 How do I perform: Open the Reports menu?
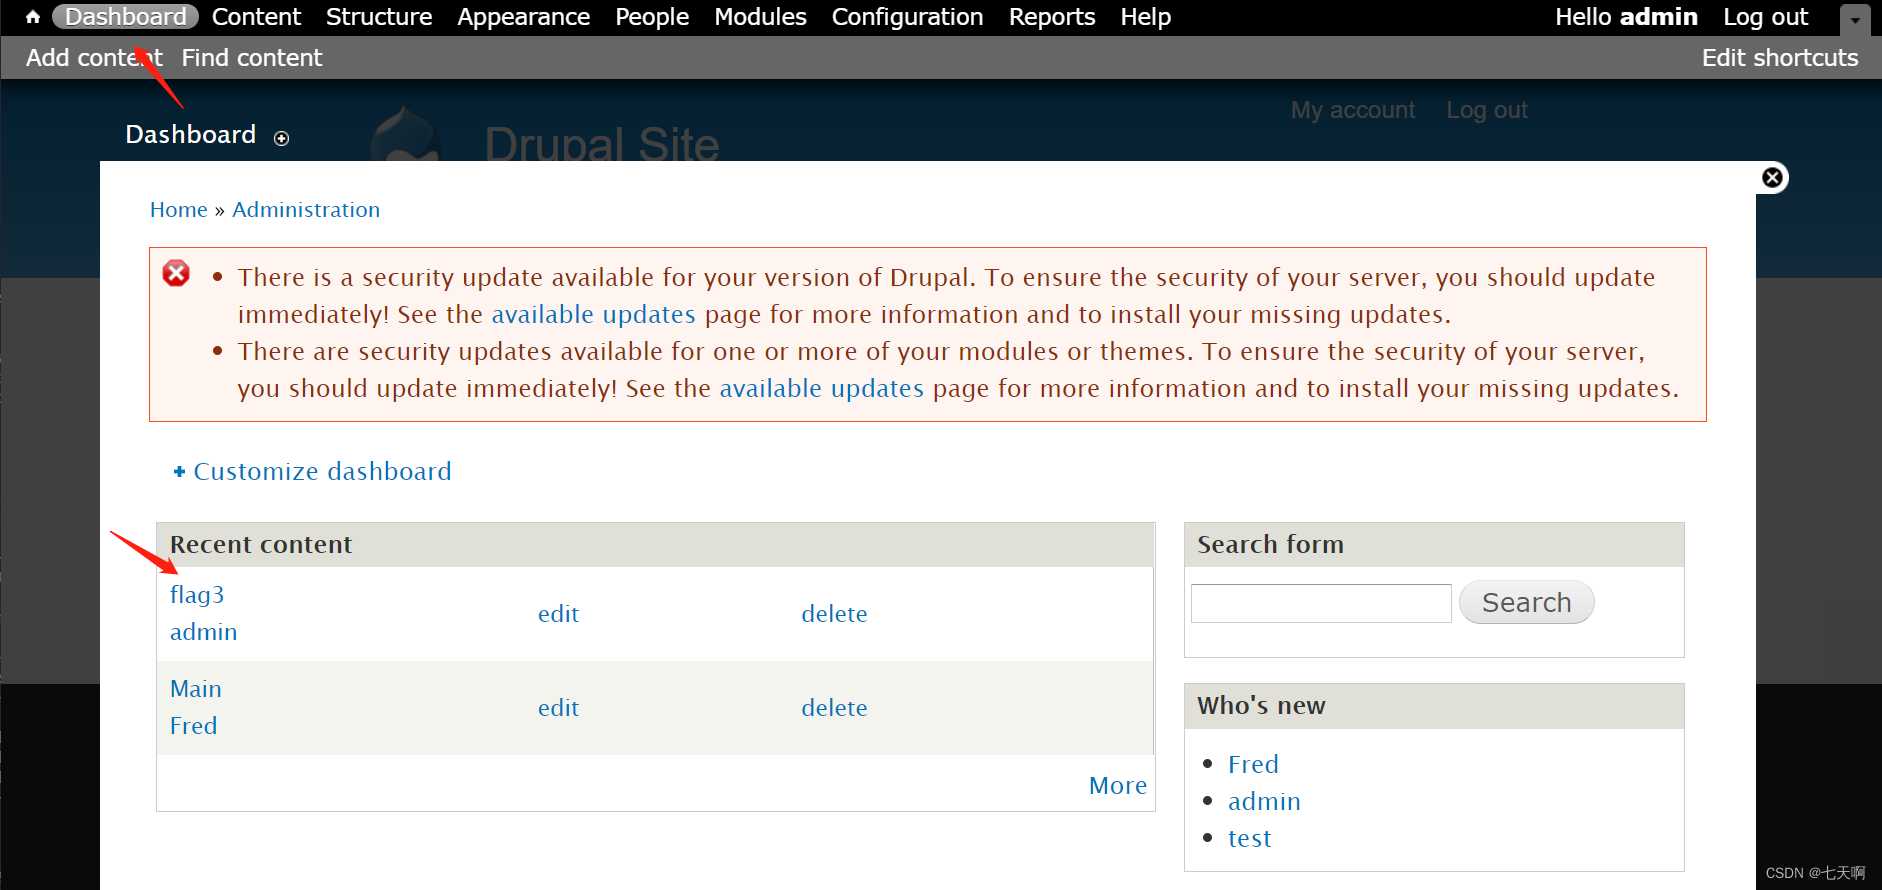click(1052, 17)
